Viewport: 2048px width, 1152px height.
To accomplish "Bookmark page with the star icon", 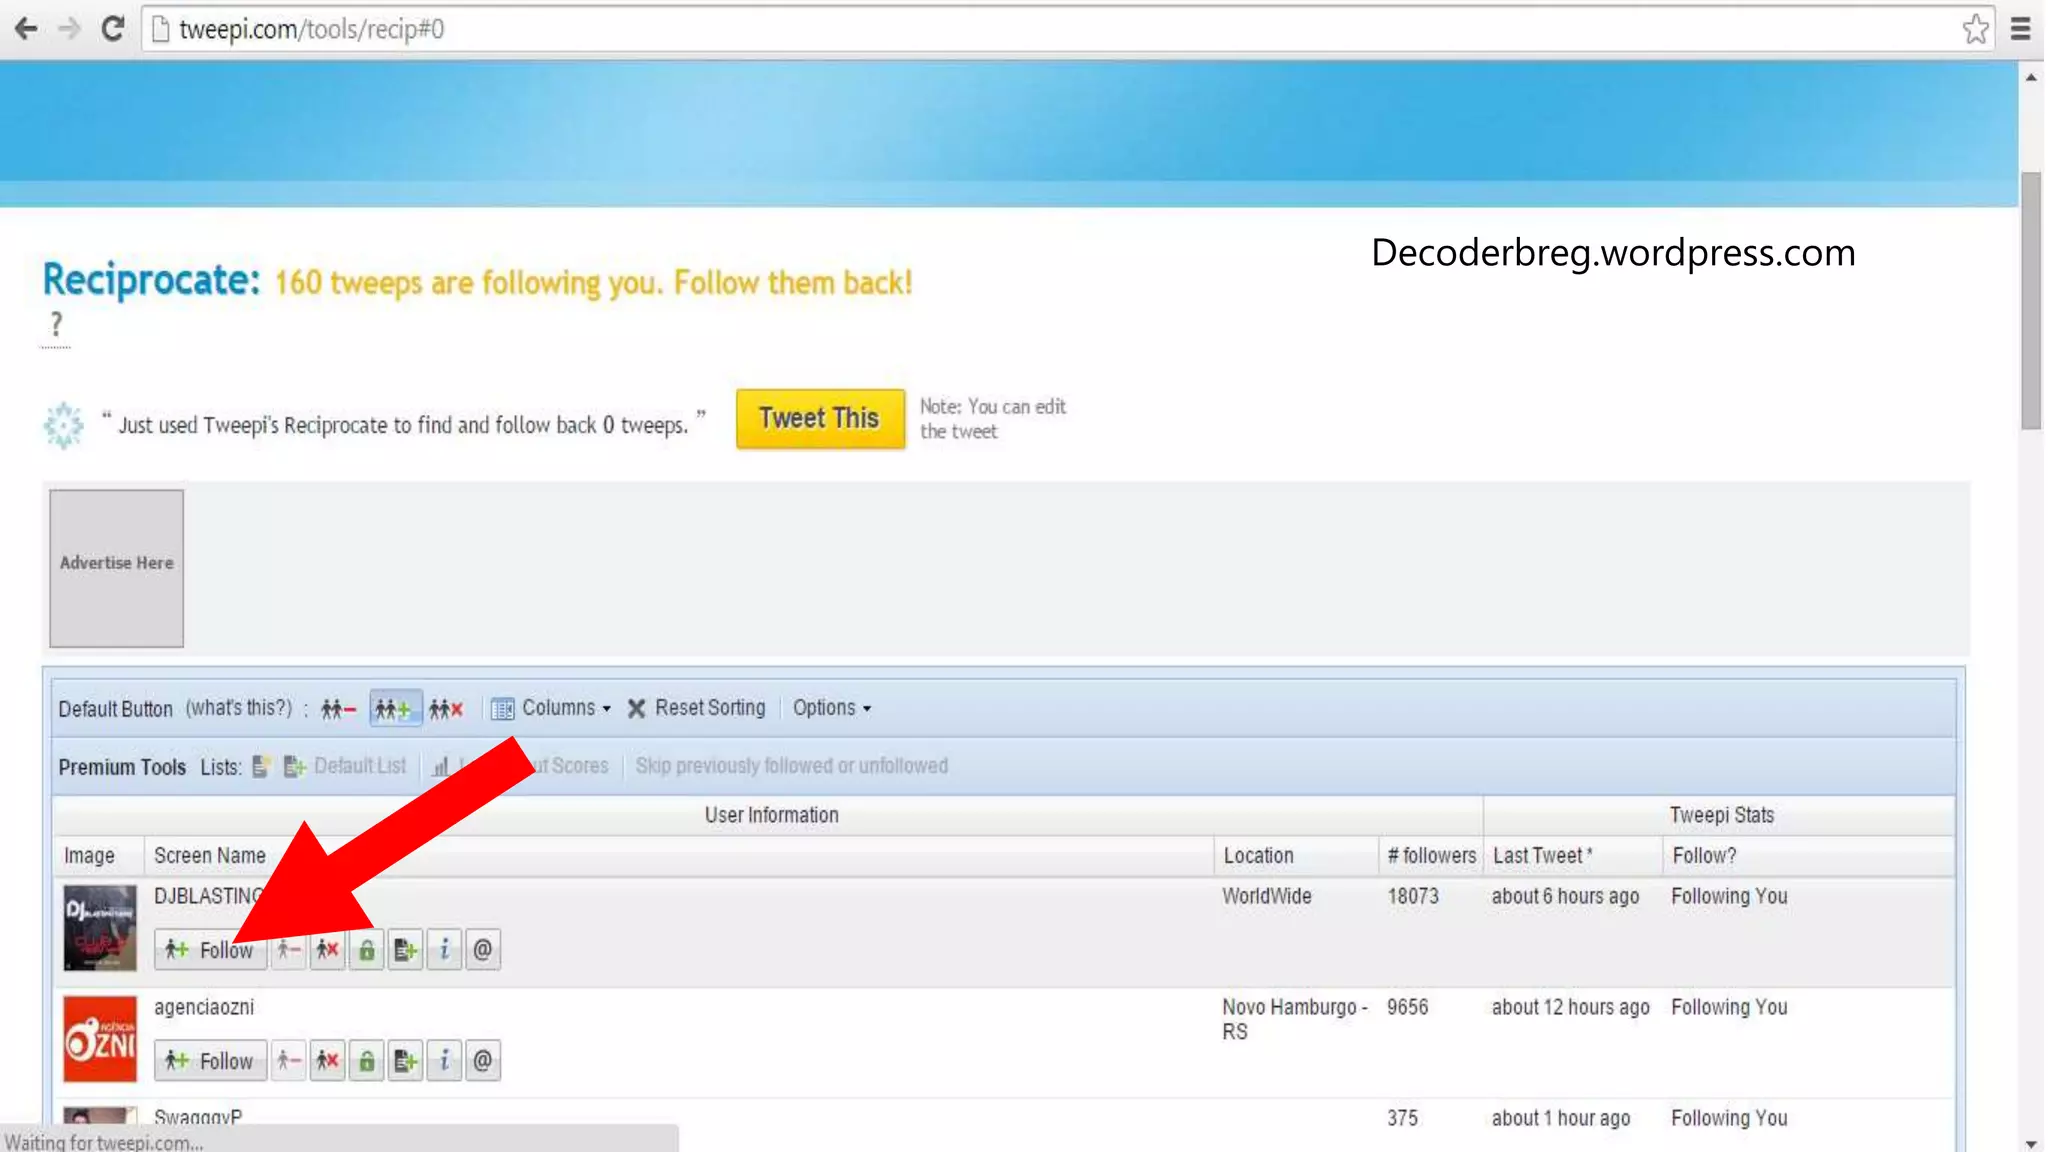I will click(1975, 29).
